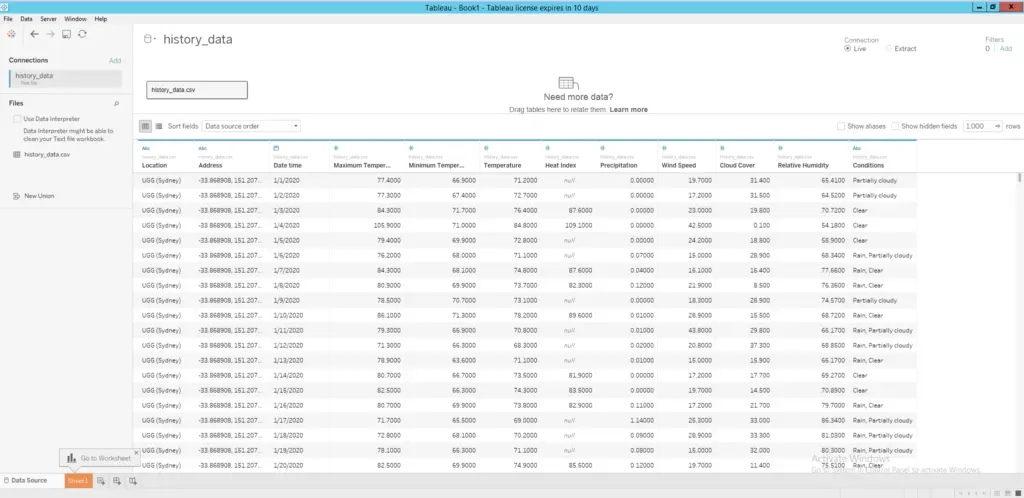Switch to the Sheet1 tab
Viewport: 1024px width, 498px height.
(78, 481)
